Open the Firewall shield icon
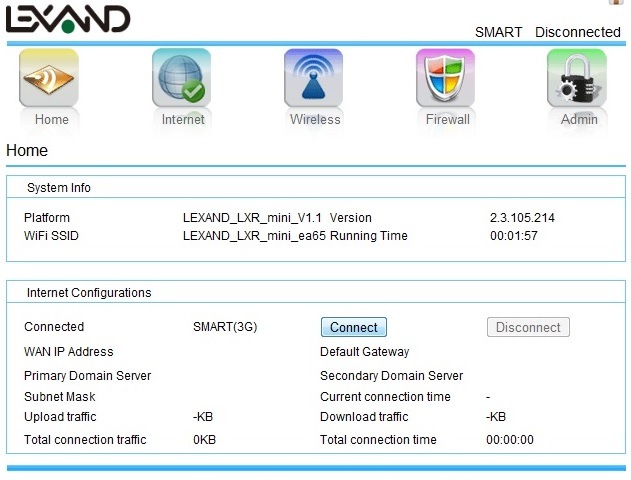 coord(446,78)
